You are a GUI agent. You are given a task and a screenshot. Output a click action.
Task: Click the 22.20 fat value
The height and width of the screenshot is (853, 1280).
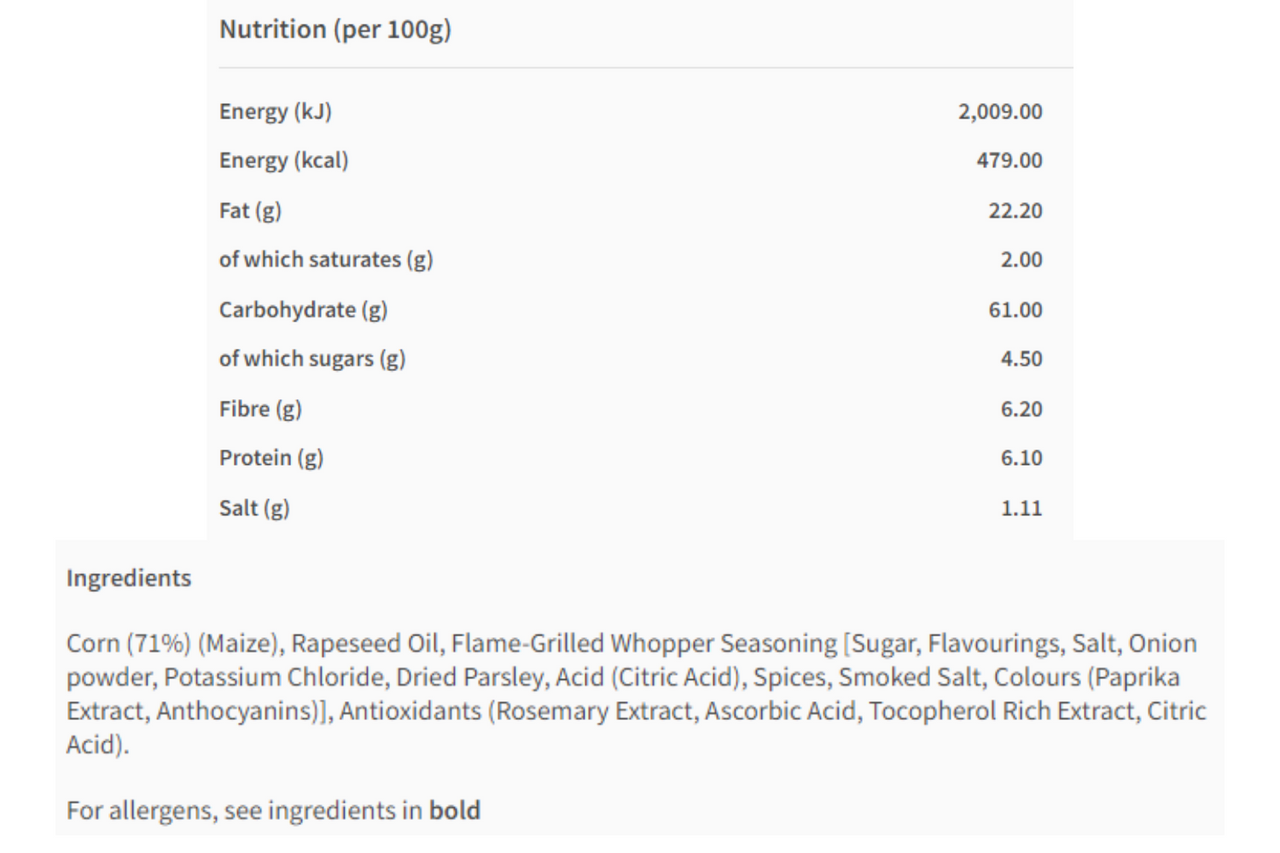coord(1015,210)
